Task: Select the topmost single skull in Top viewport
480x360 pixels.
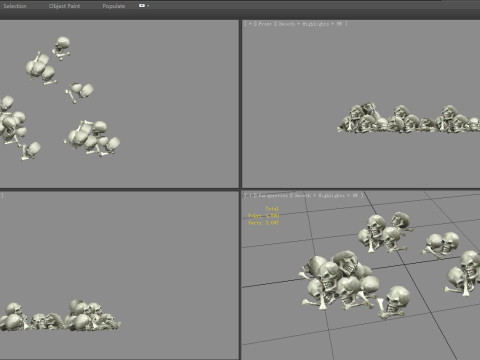Action: pyautogui.click(x=62, y=48)
